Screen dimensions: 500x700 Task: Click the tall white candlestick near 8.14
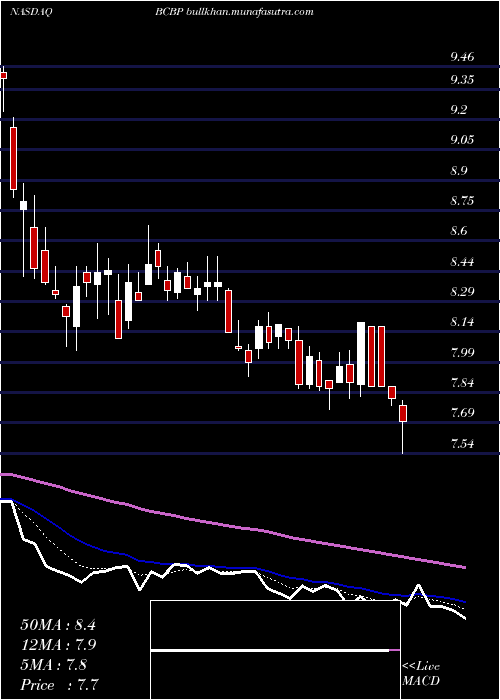(x=361, y=359)
